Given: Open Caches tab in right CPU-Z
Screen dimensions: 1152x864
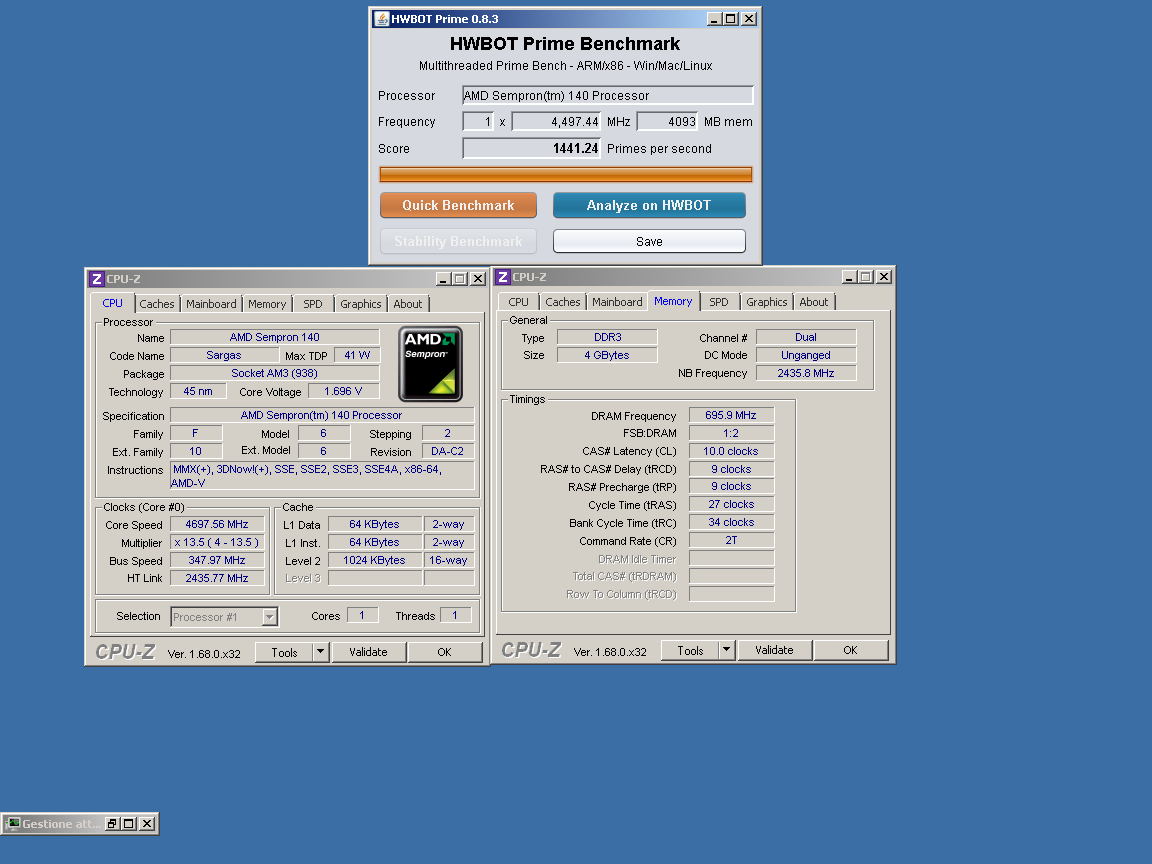Looking at the screenshot, I should click(x=563, y=302).
